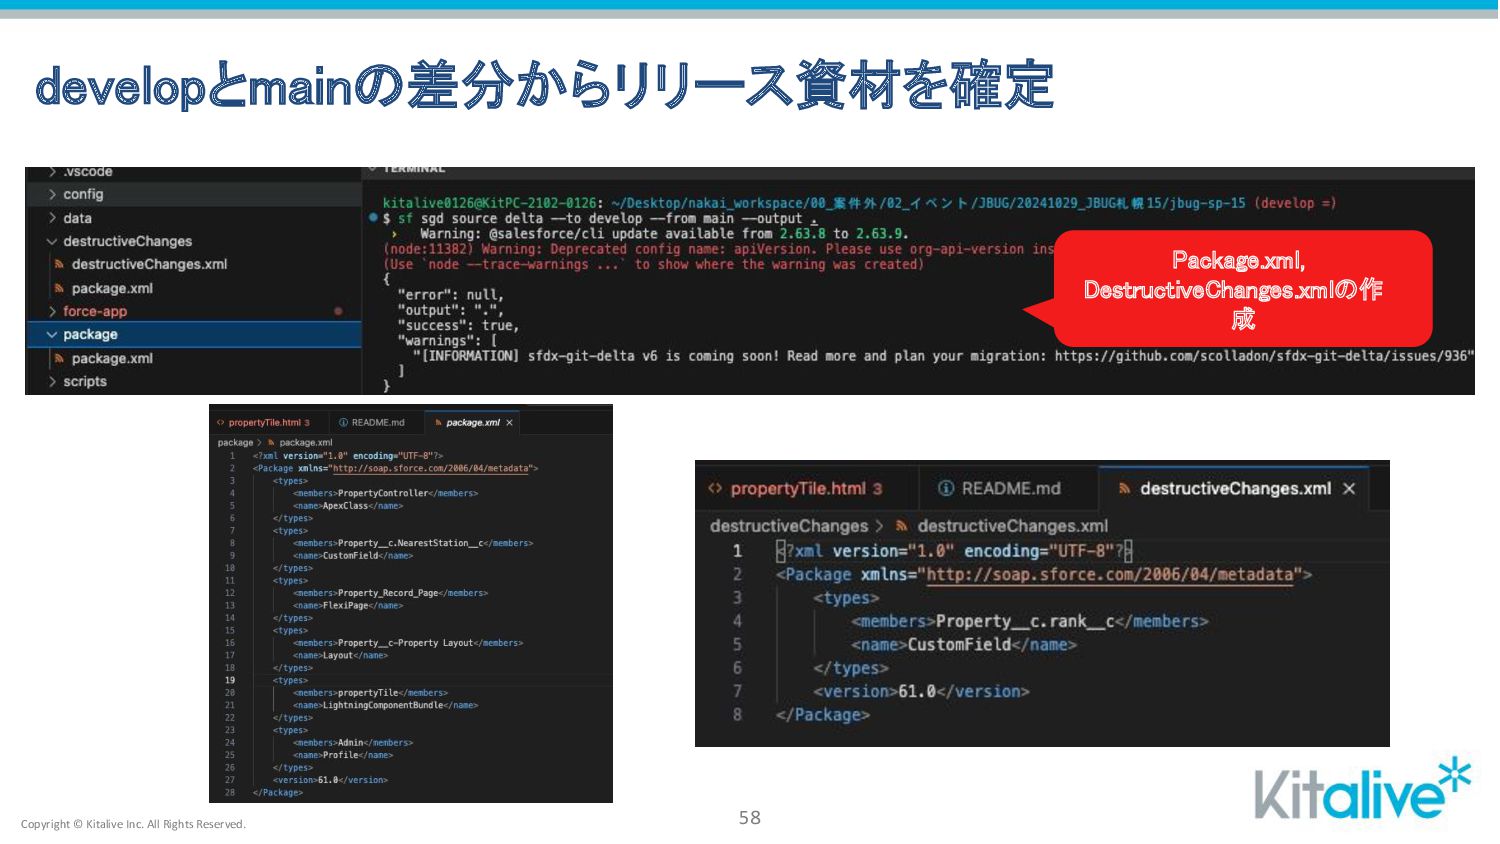Expand the scripts folder chevron
The image size is (1500, 844).
pos(52,381)
